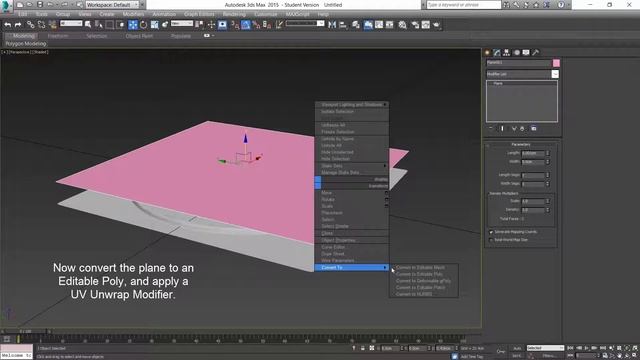This screenshot has height=360, width=640.
Task: Click Freeze Selection in quad menu
Action: pos(338,132)
